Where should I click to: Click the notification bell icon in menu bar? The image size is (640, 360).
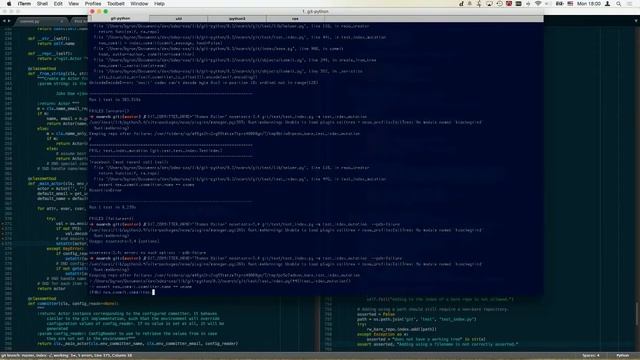point(470,4)
